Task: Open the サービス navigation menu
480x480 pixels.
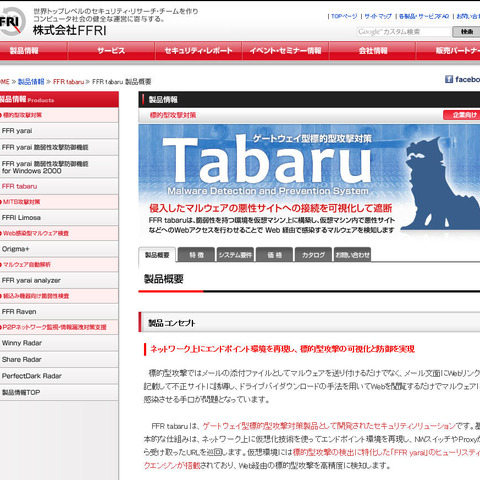Action: pyautogui.click(x=111, y=51)
